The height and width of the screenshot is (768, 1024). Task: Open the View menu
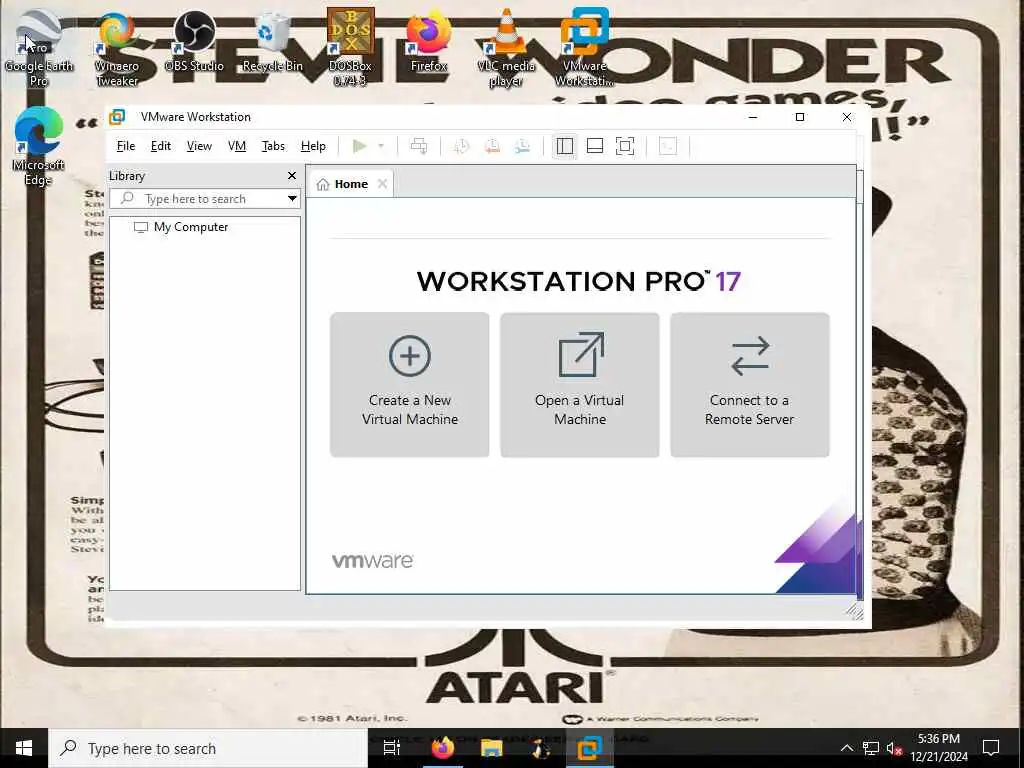199,146
